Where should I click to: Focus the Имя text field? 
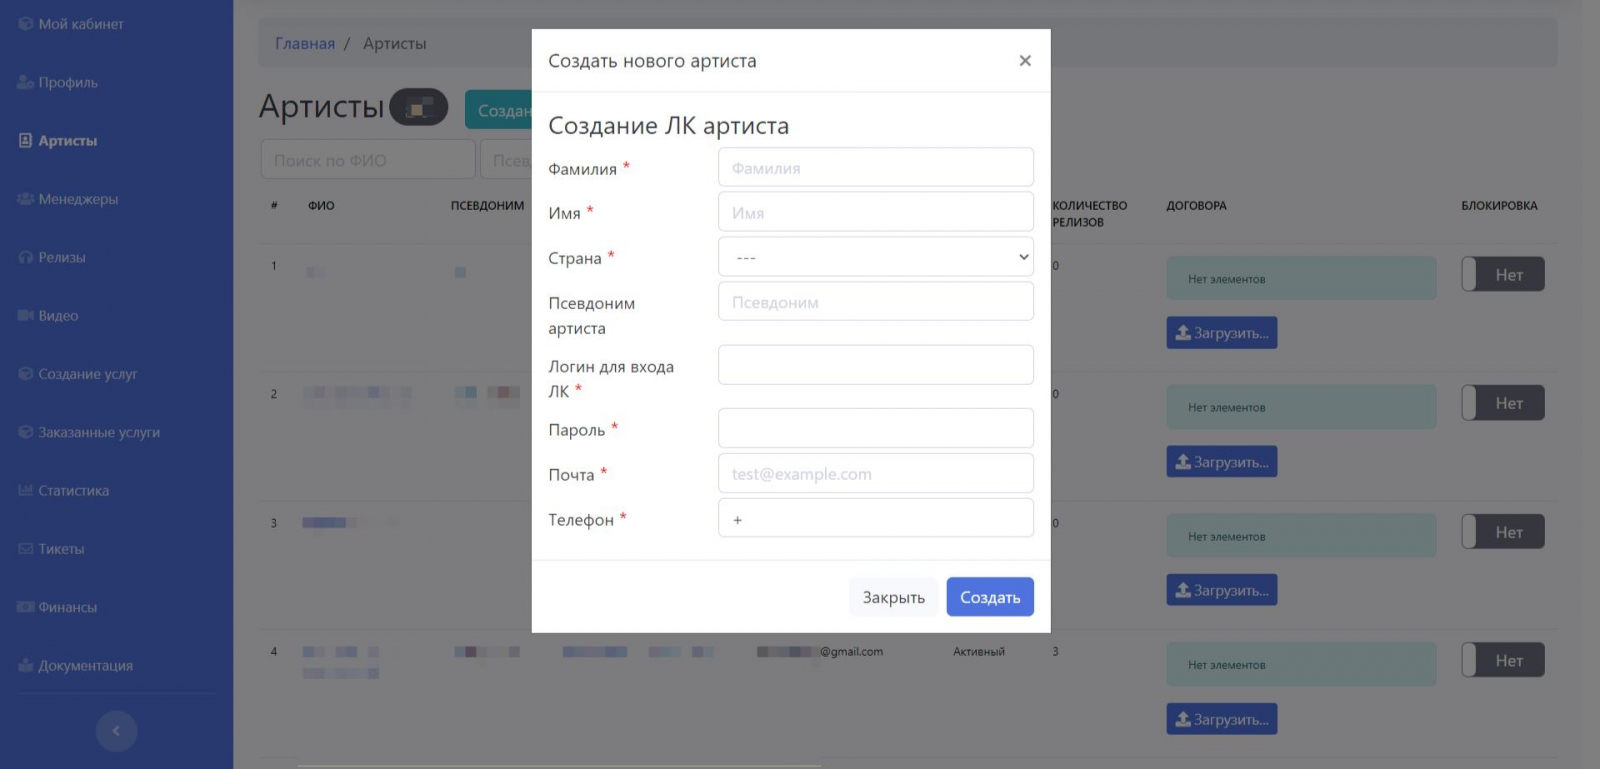[876, 212]
